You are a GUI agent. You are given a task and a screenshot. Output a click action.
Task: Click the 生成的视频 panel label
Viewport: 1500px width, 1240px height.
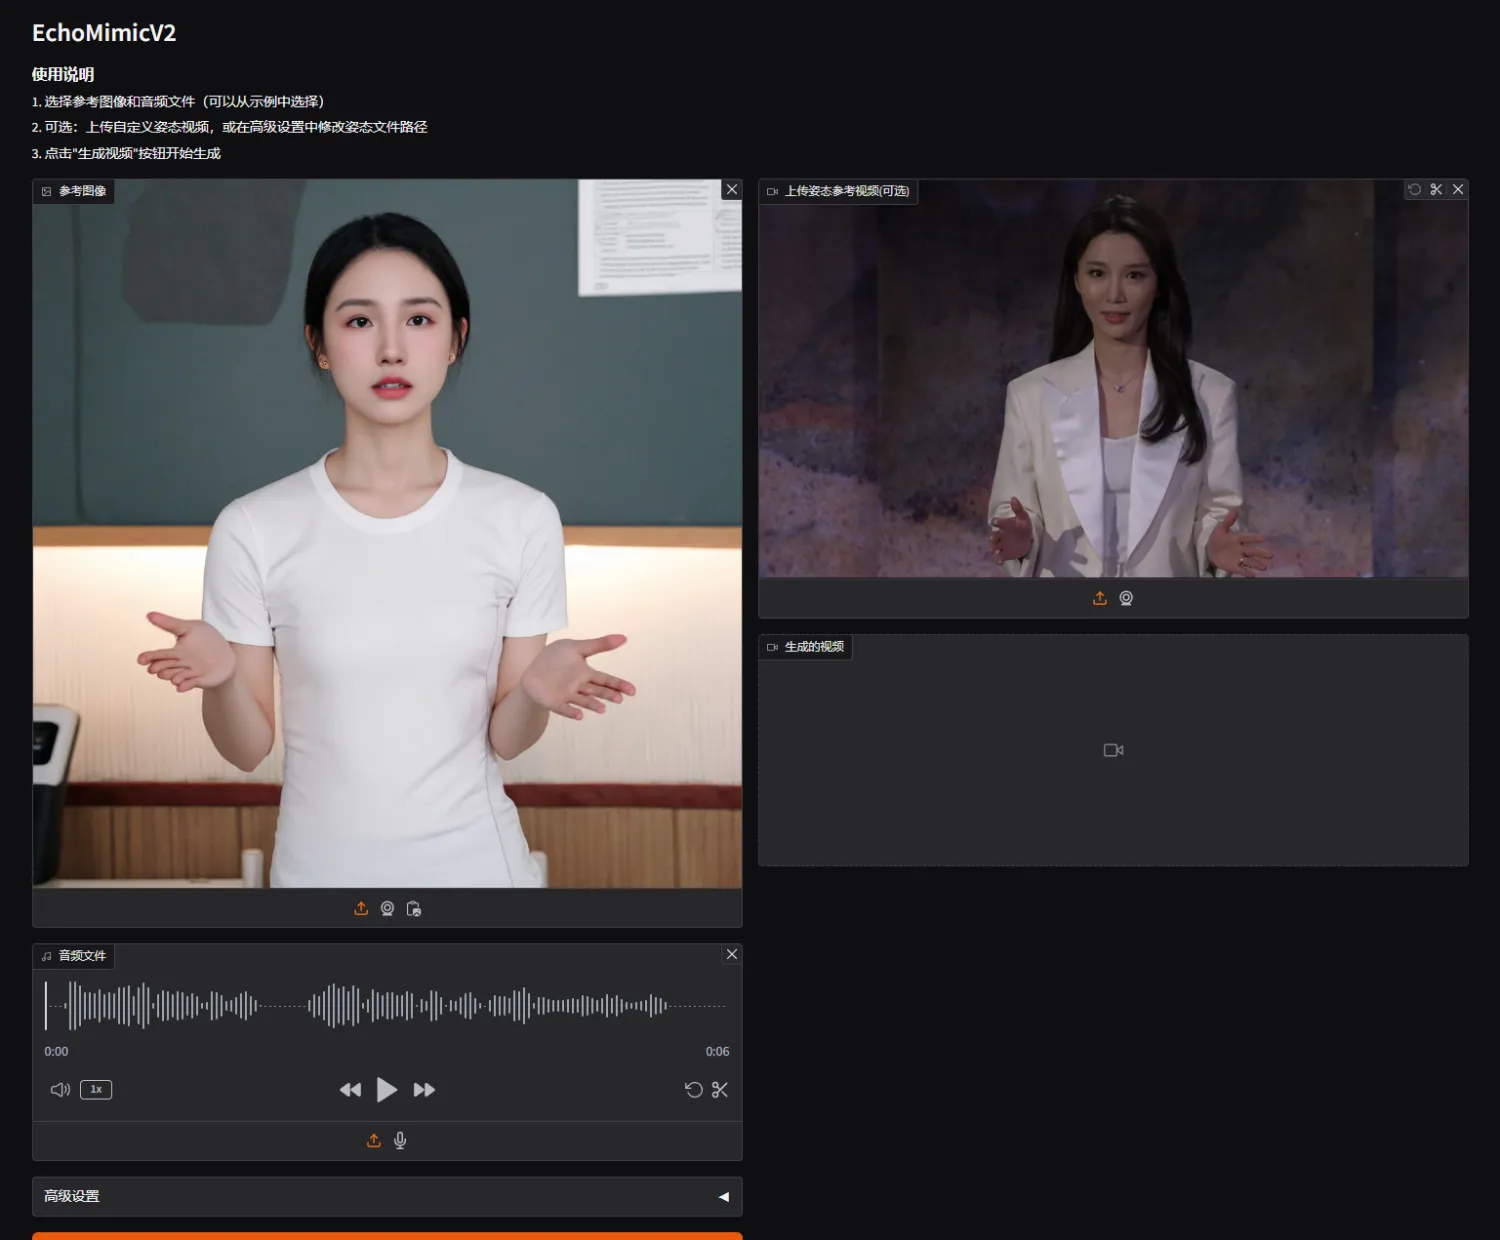[806, 647]
